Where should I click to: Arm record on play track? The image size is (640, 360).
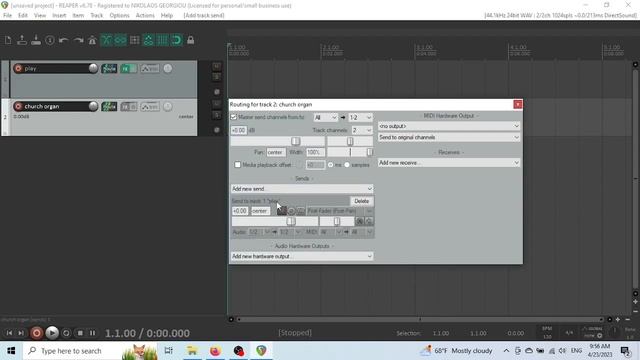pyautogui.click(x=18, y=69)
